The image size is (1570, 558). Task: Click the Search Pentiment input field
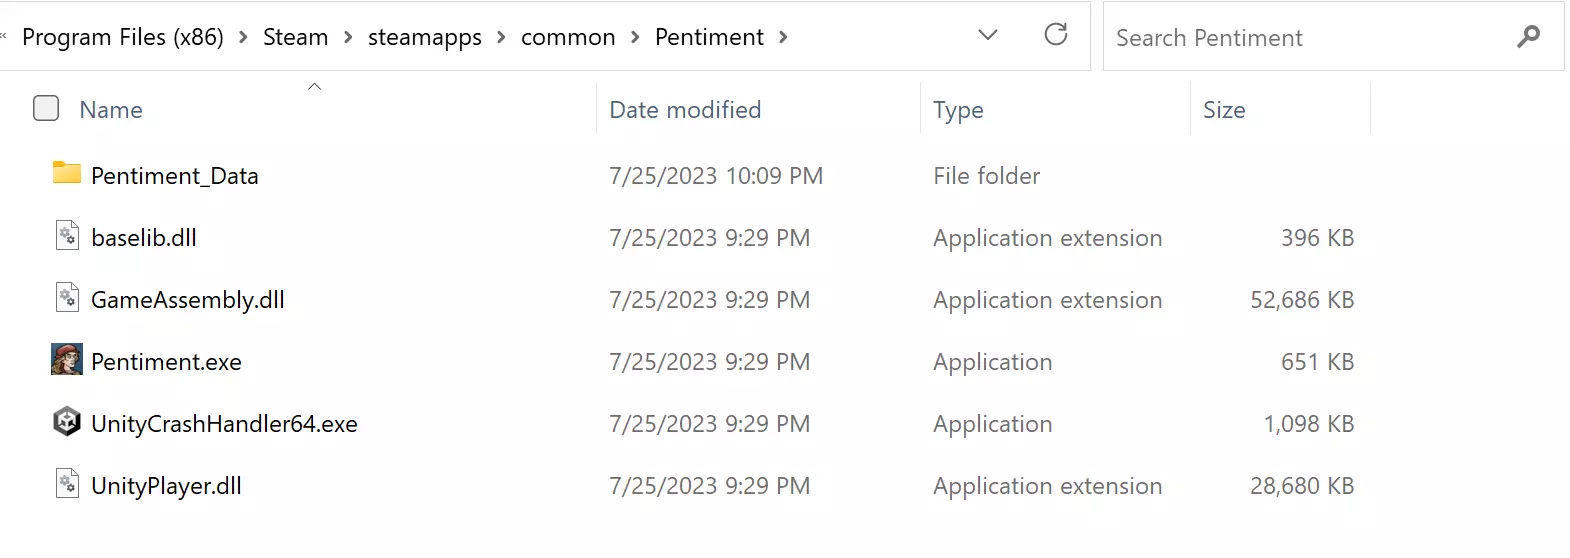(1300, 38)
